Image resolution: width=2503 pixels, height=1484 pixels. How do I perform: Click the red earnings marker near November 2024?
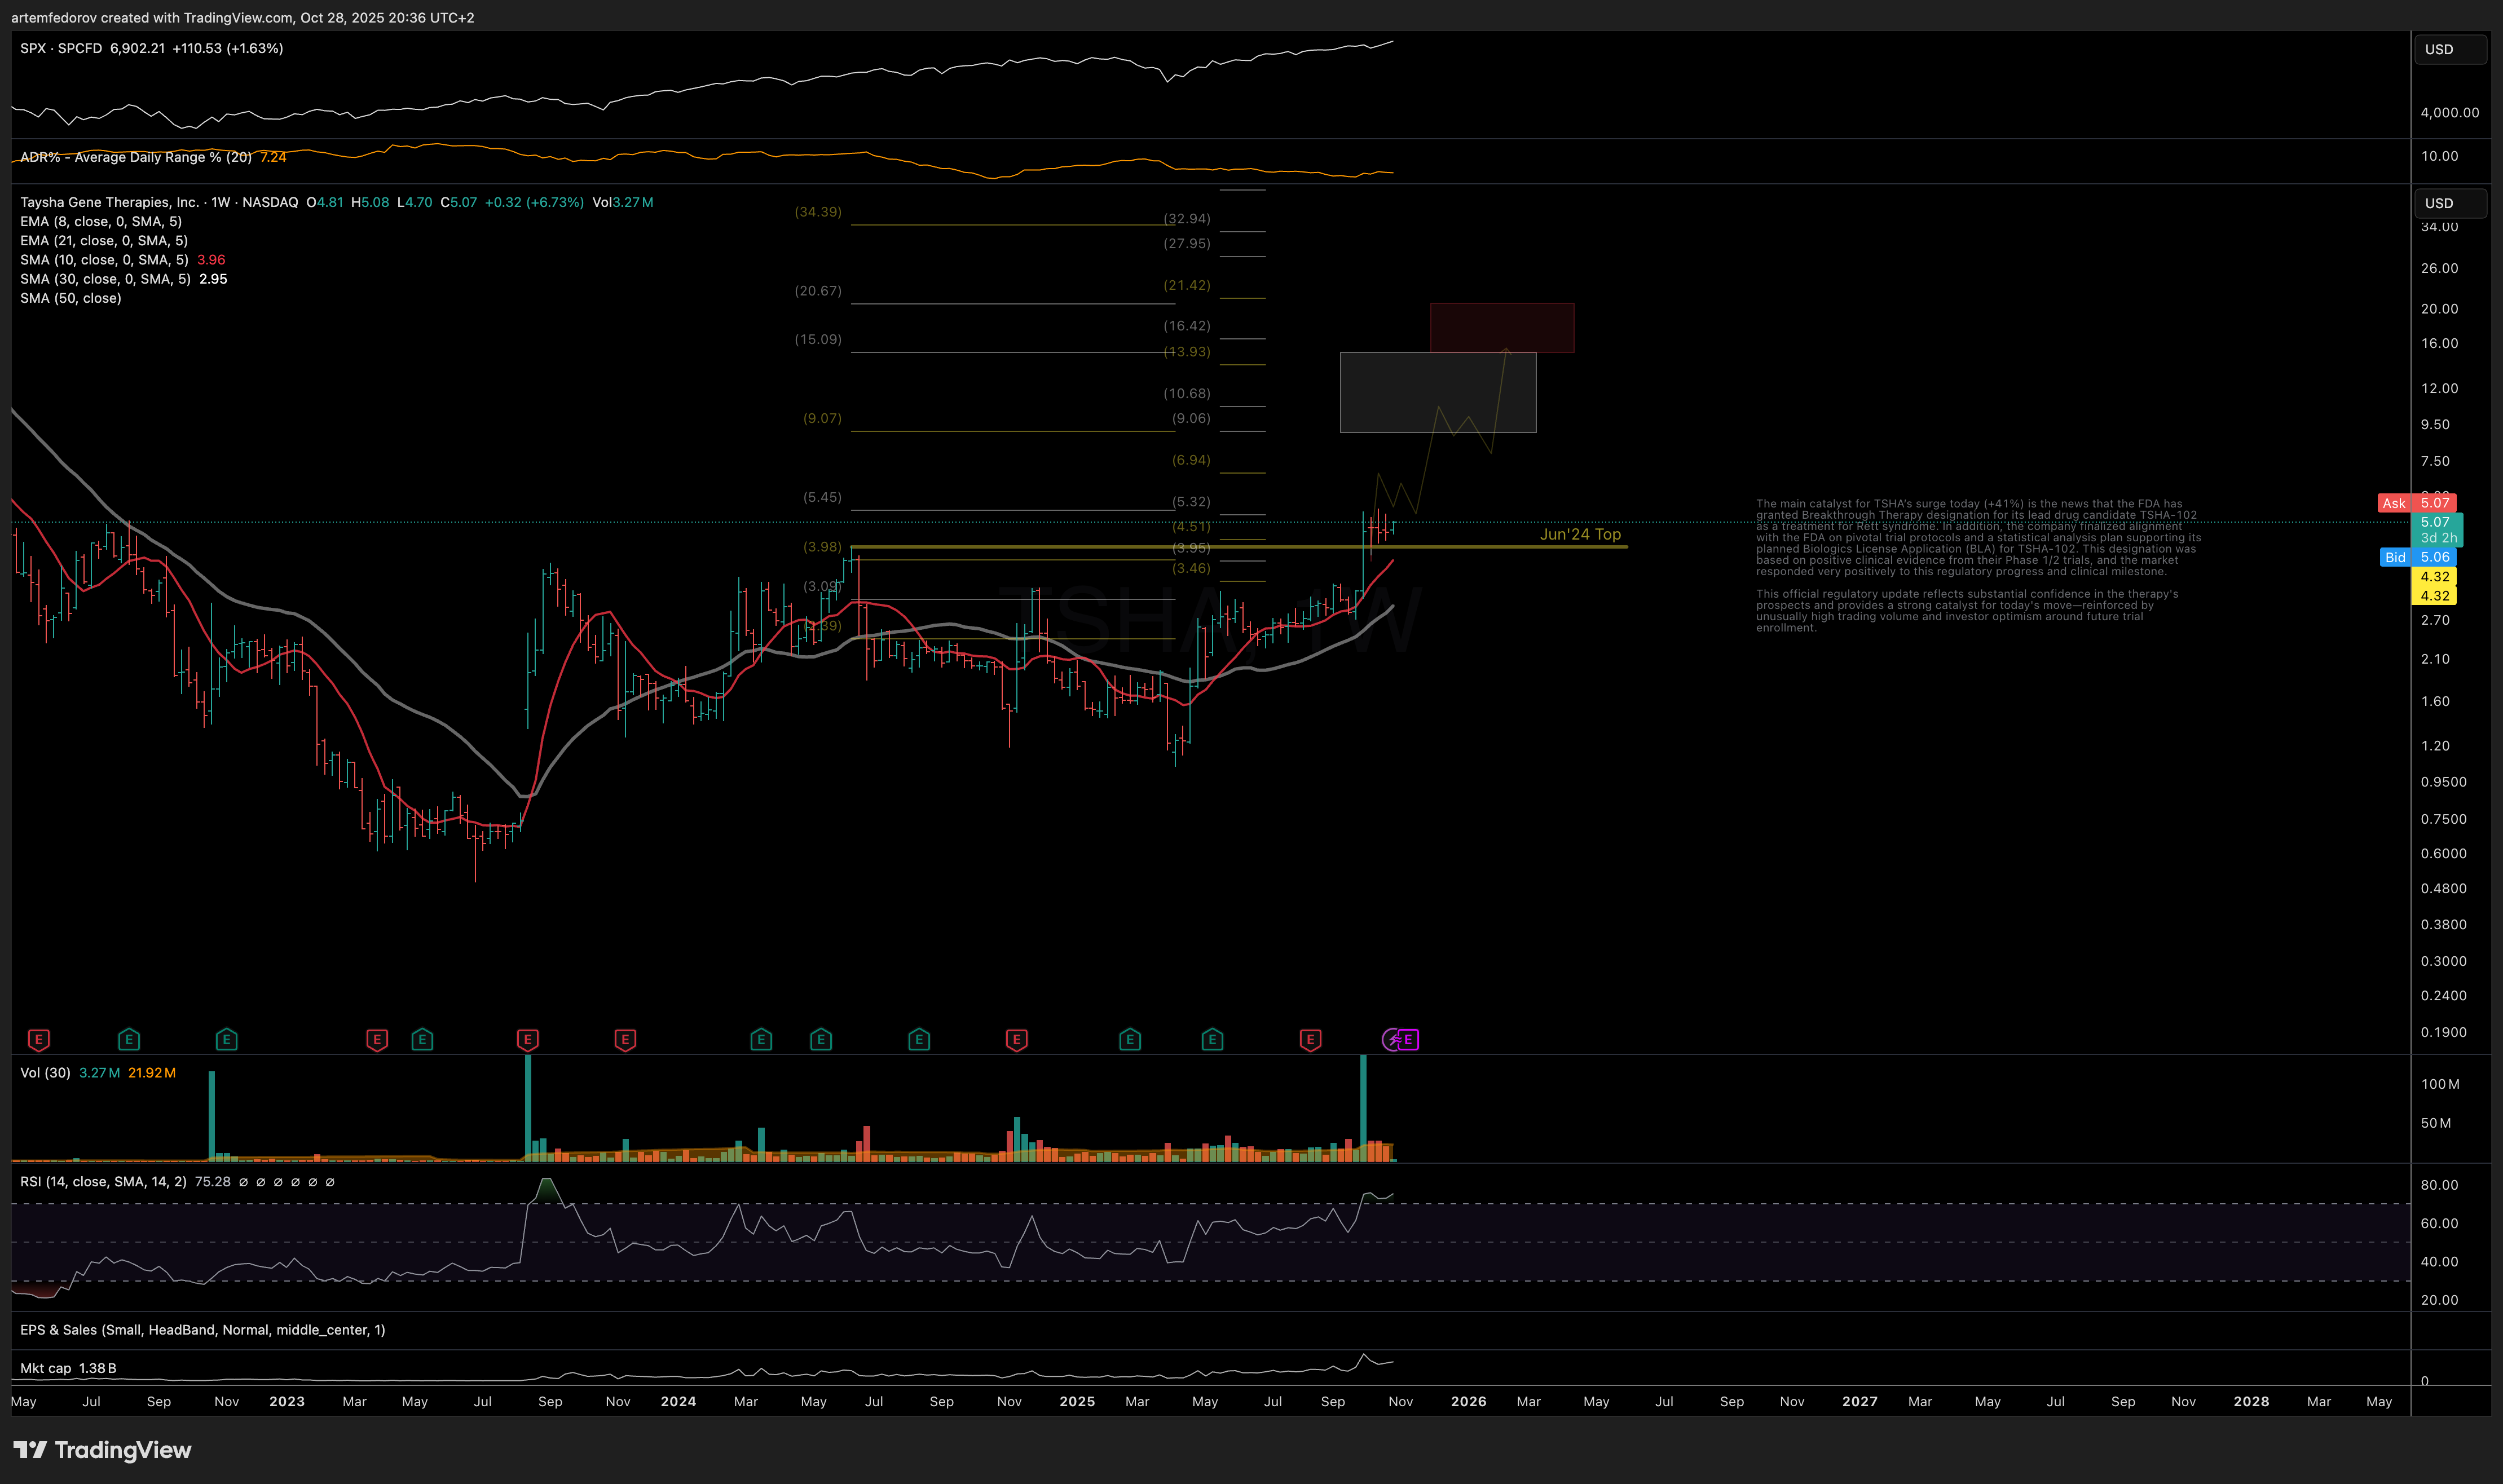1016,1040
